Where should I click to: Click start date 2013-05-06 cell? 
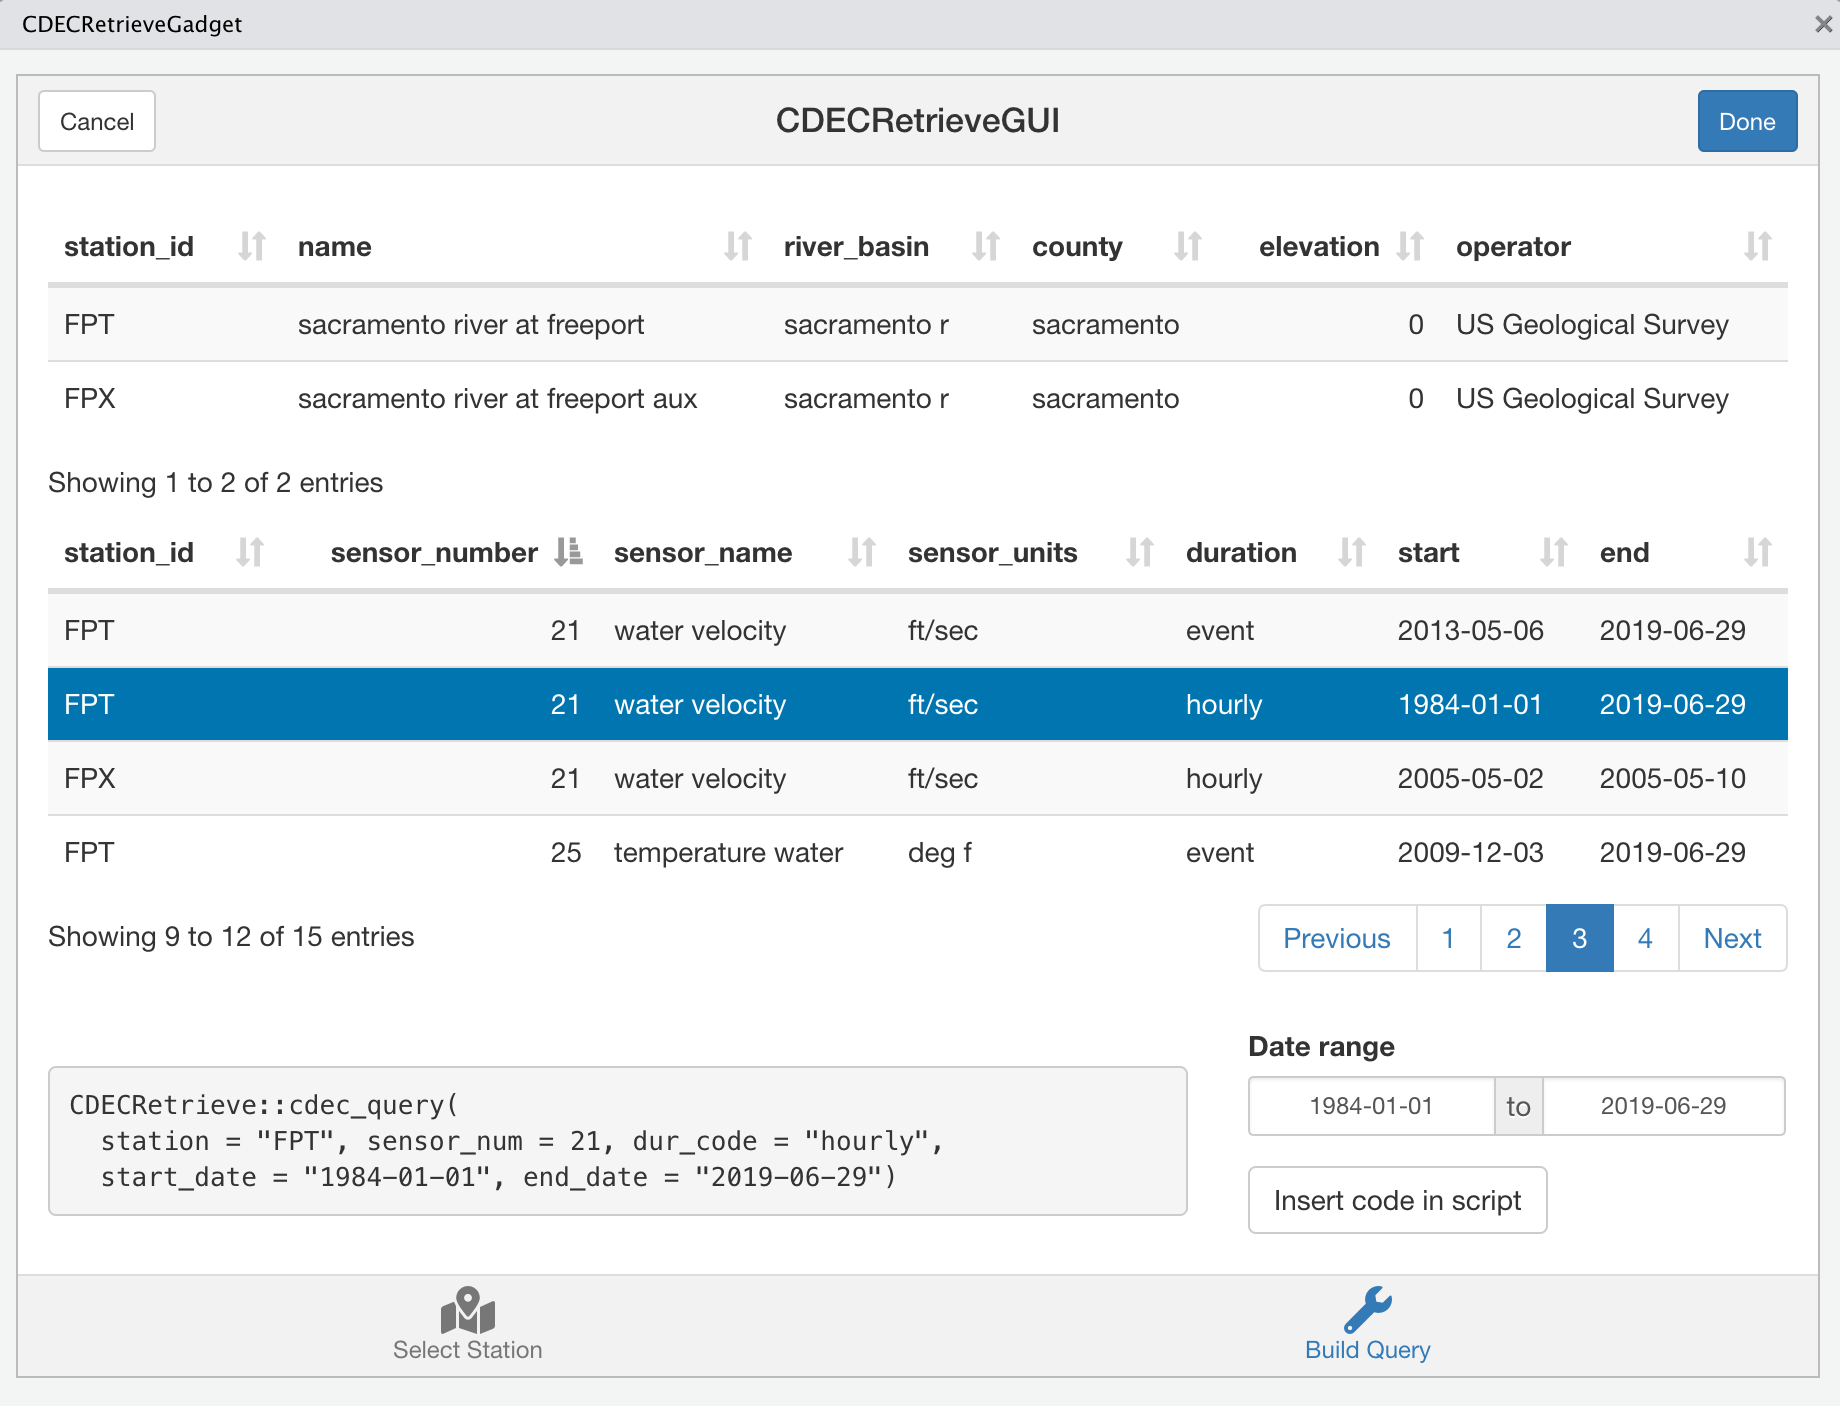1470,631
